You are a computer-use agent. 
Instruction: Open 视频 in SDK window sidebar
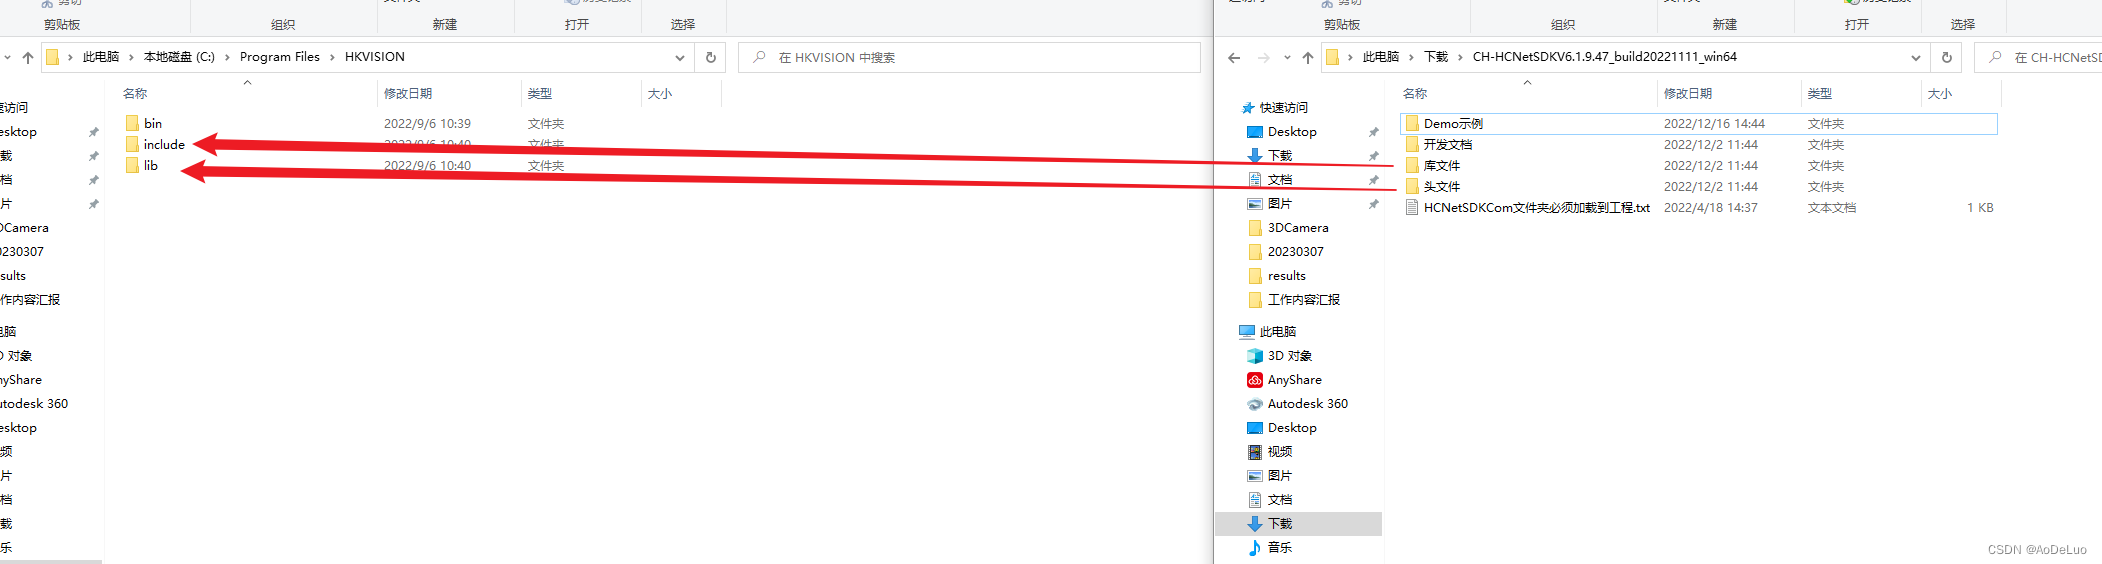coord(1280,451)
